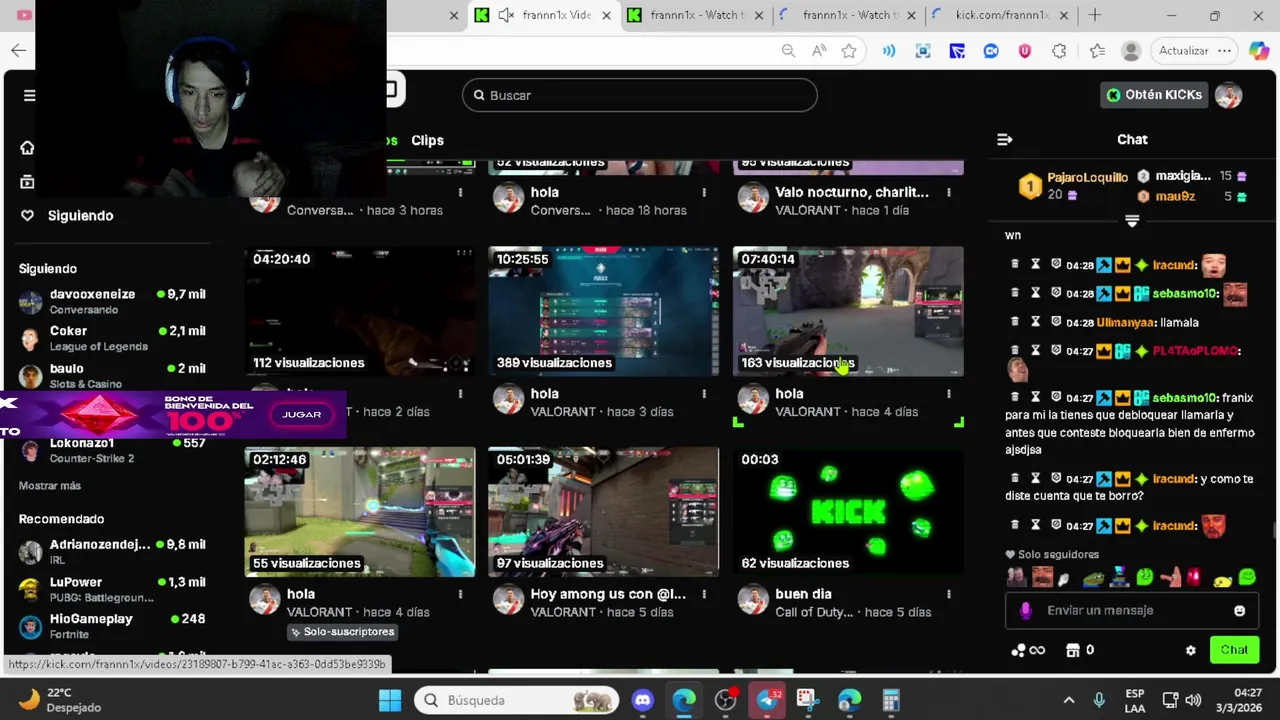Add page to favorites star icon
Image resolution: width=1280 pixels, height=720 pixels.
coord(849,51)
